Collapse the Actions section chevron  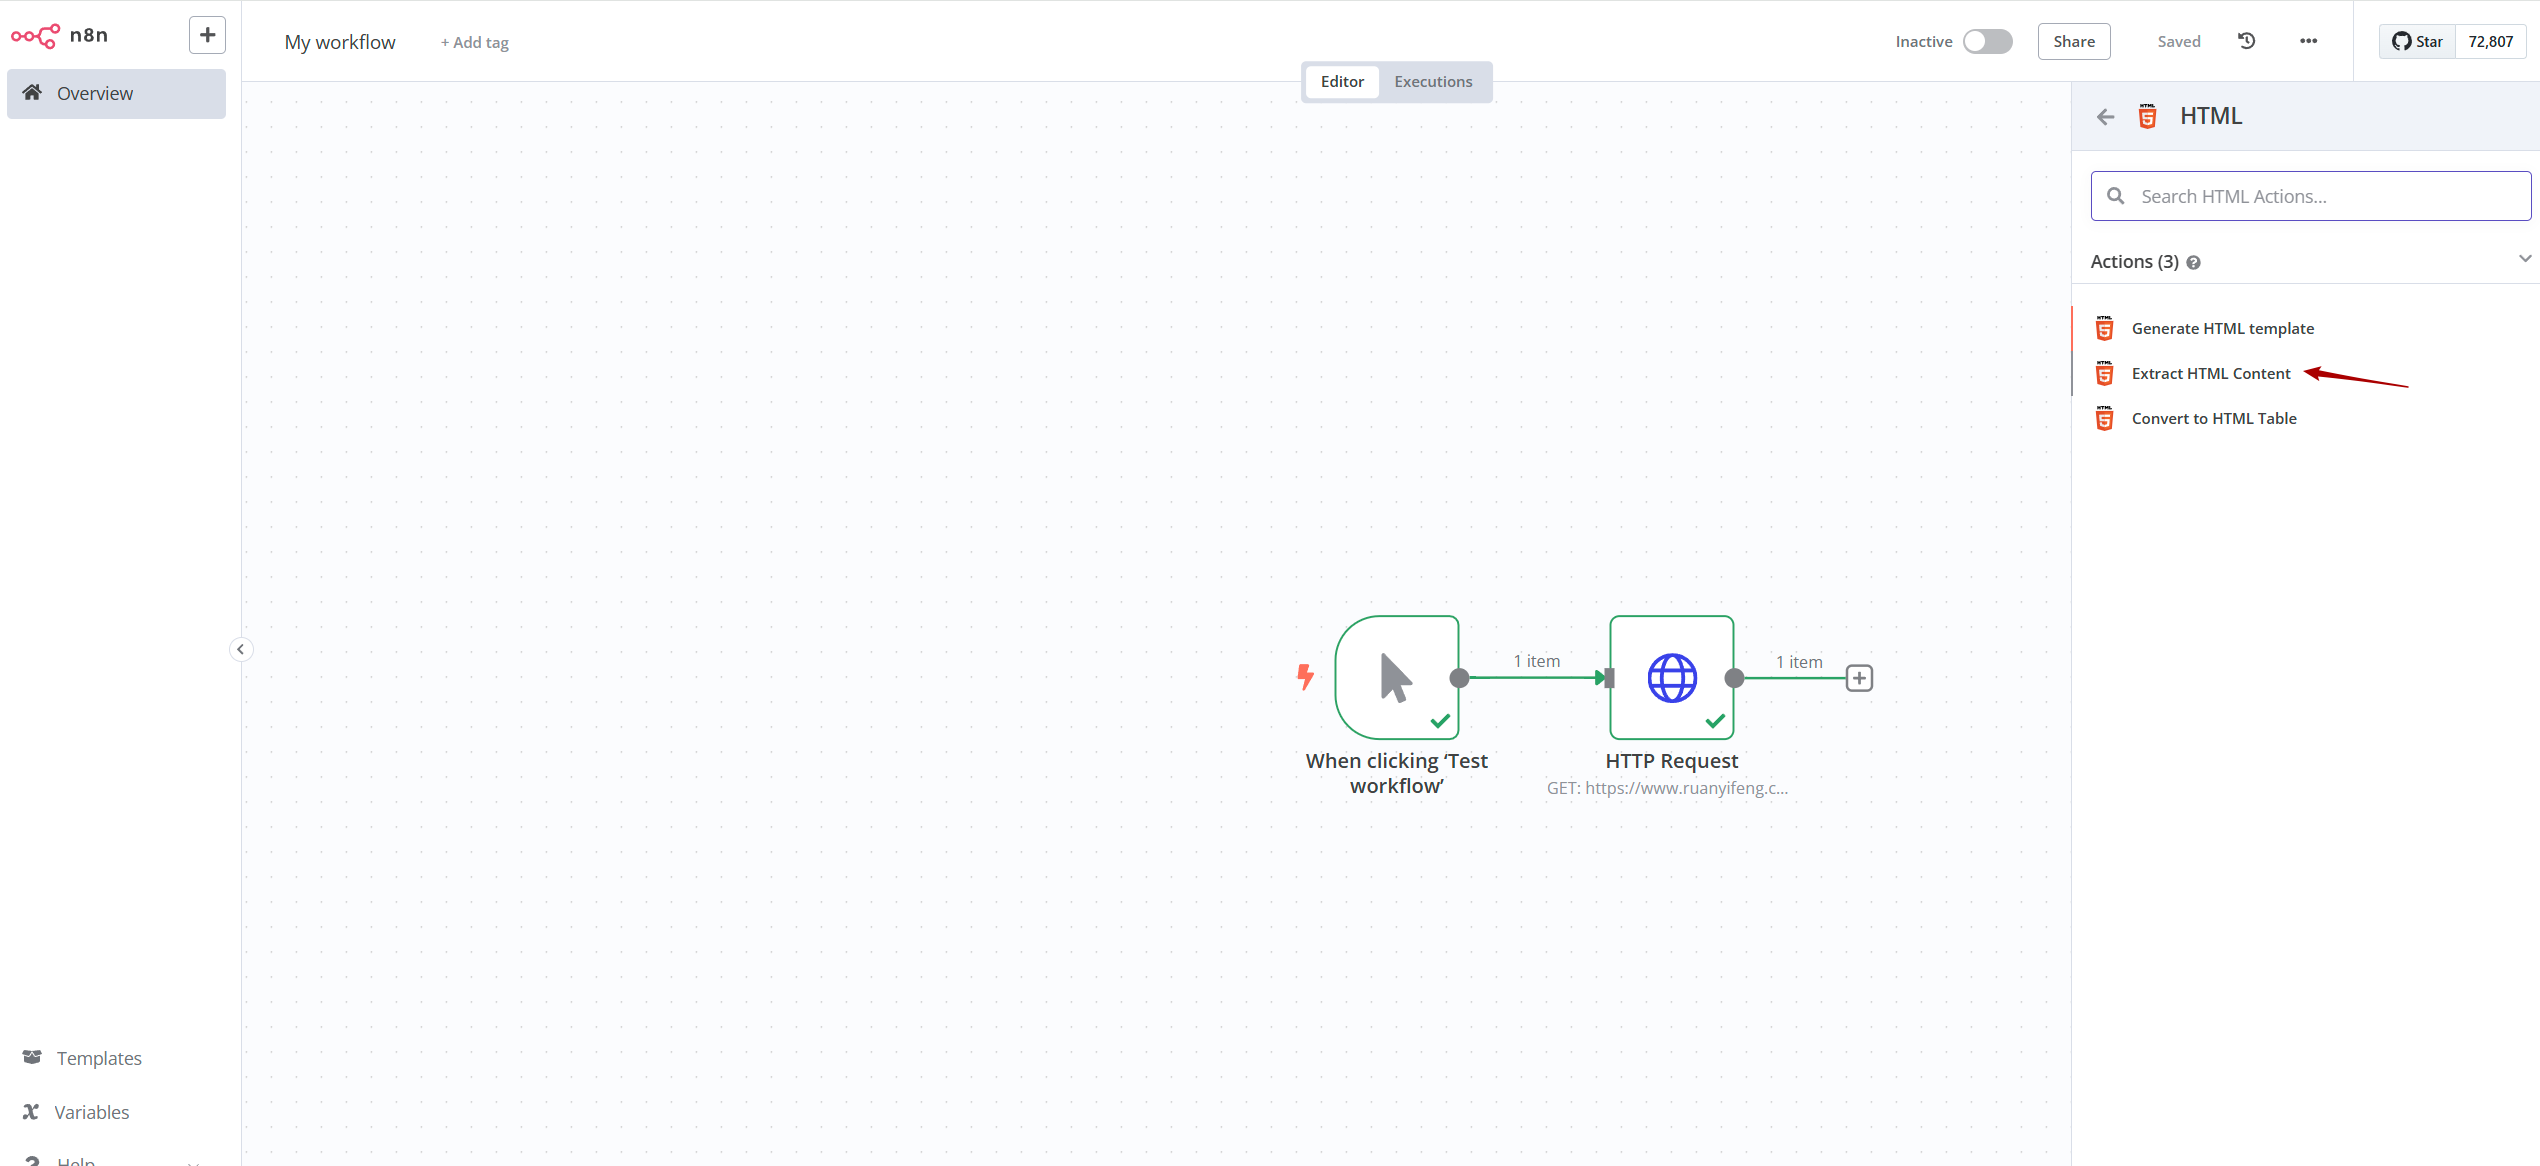click(2524, 259)
